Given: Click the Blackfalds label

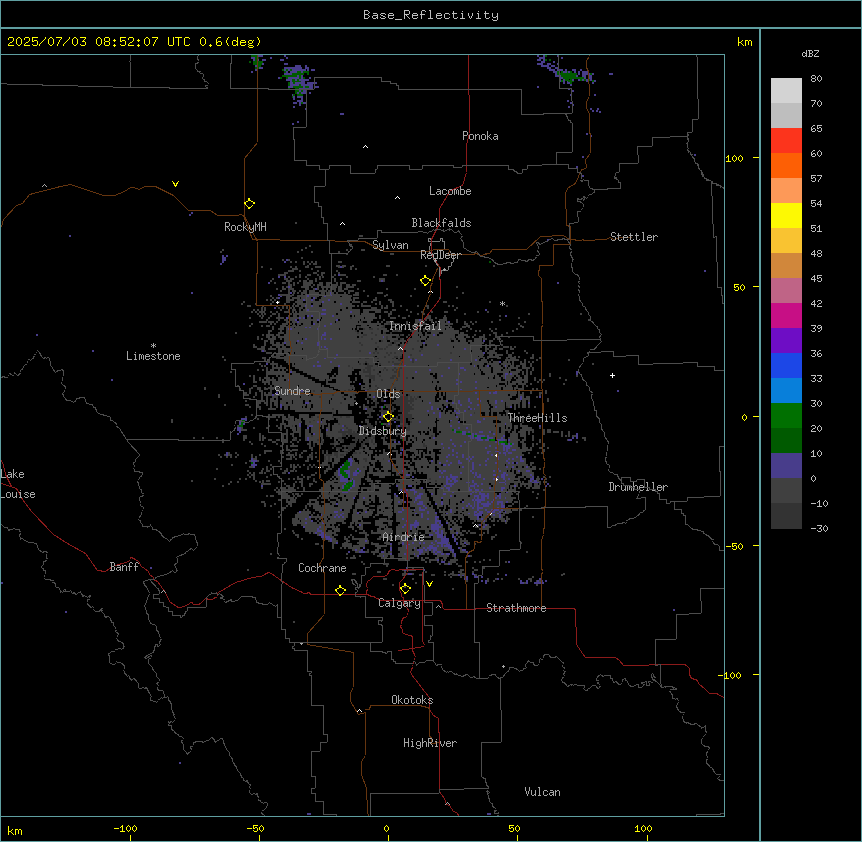Looking at the screenshot, I should click(x=441, y=223).
